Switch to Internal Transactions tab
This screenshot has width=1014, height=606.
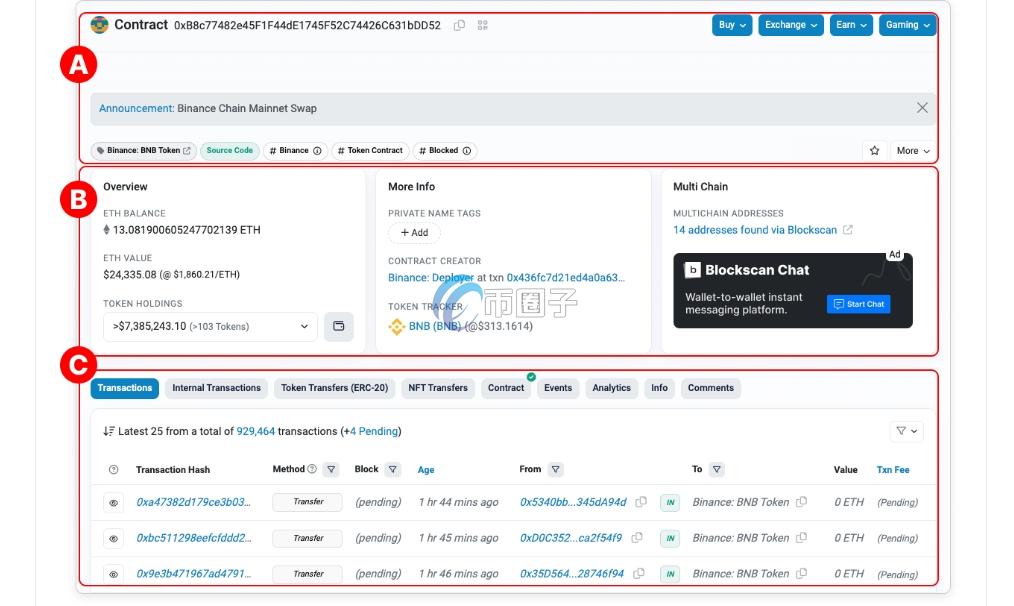coord(216,388)
